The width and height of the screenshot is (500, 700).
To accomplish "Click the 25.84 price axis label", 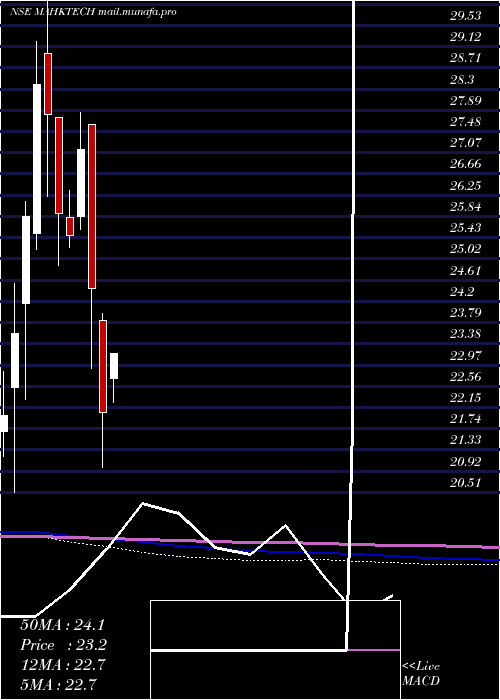I will point(466,207).
